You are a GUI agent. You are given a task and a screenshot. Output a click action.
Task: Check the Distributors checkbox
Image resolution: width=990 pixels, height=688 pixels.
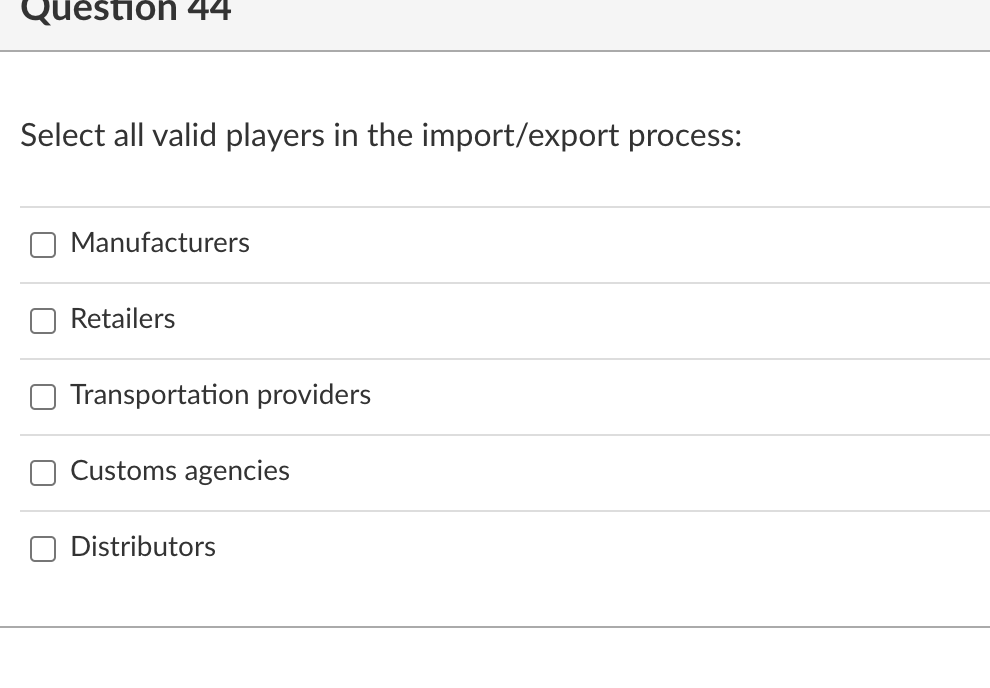pyautogui.click(x=42, y=549)
